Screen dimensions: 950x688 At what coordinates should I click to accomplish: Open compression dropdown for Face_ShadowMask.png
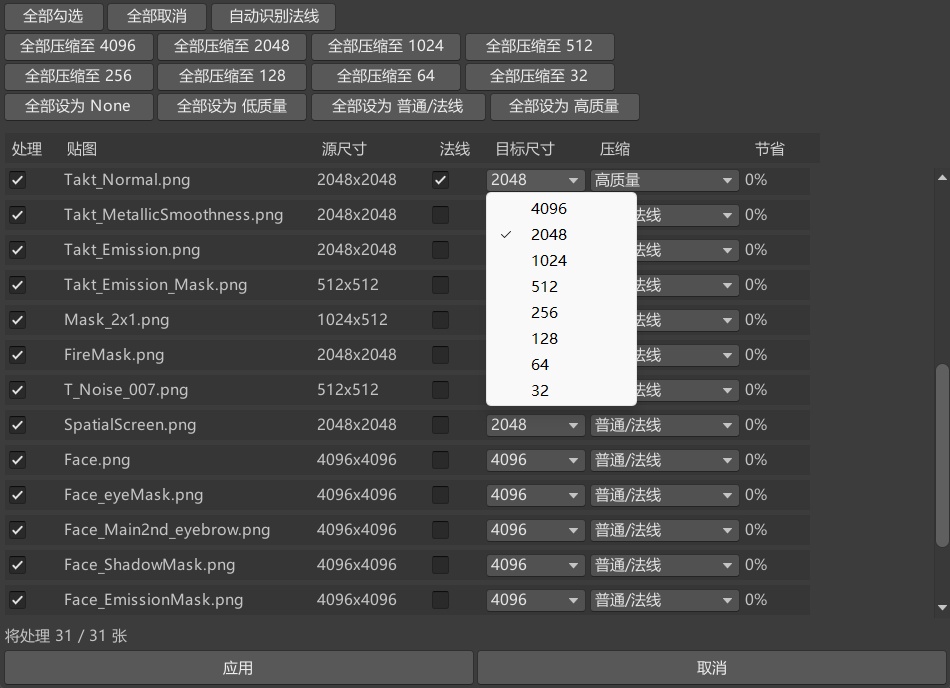[x=665, y=565]
